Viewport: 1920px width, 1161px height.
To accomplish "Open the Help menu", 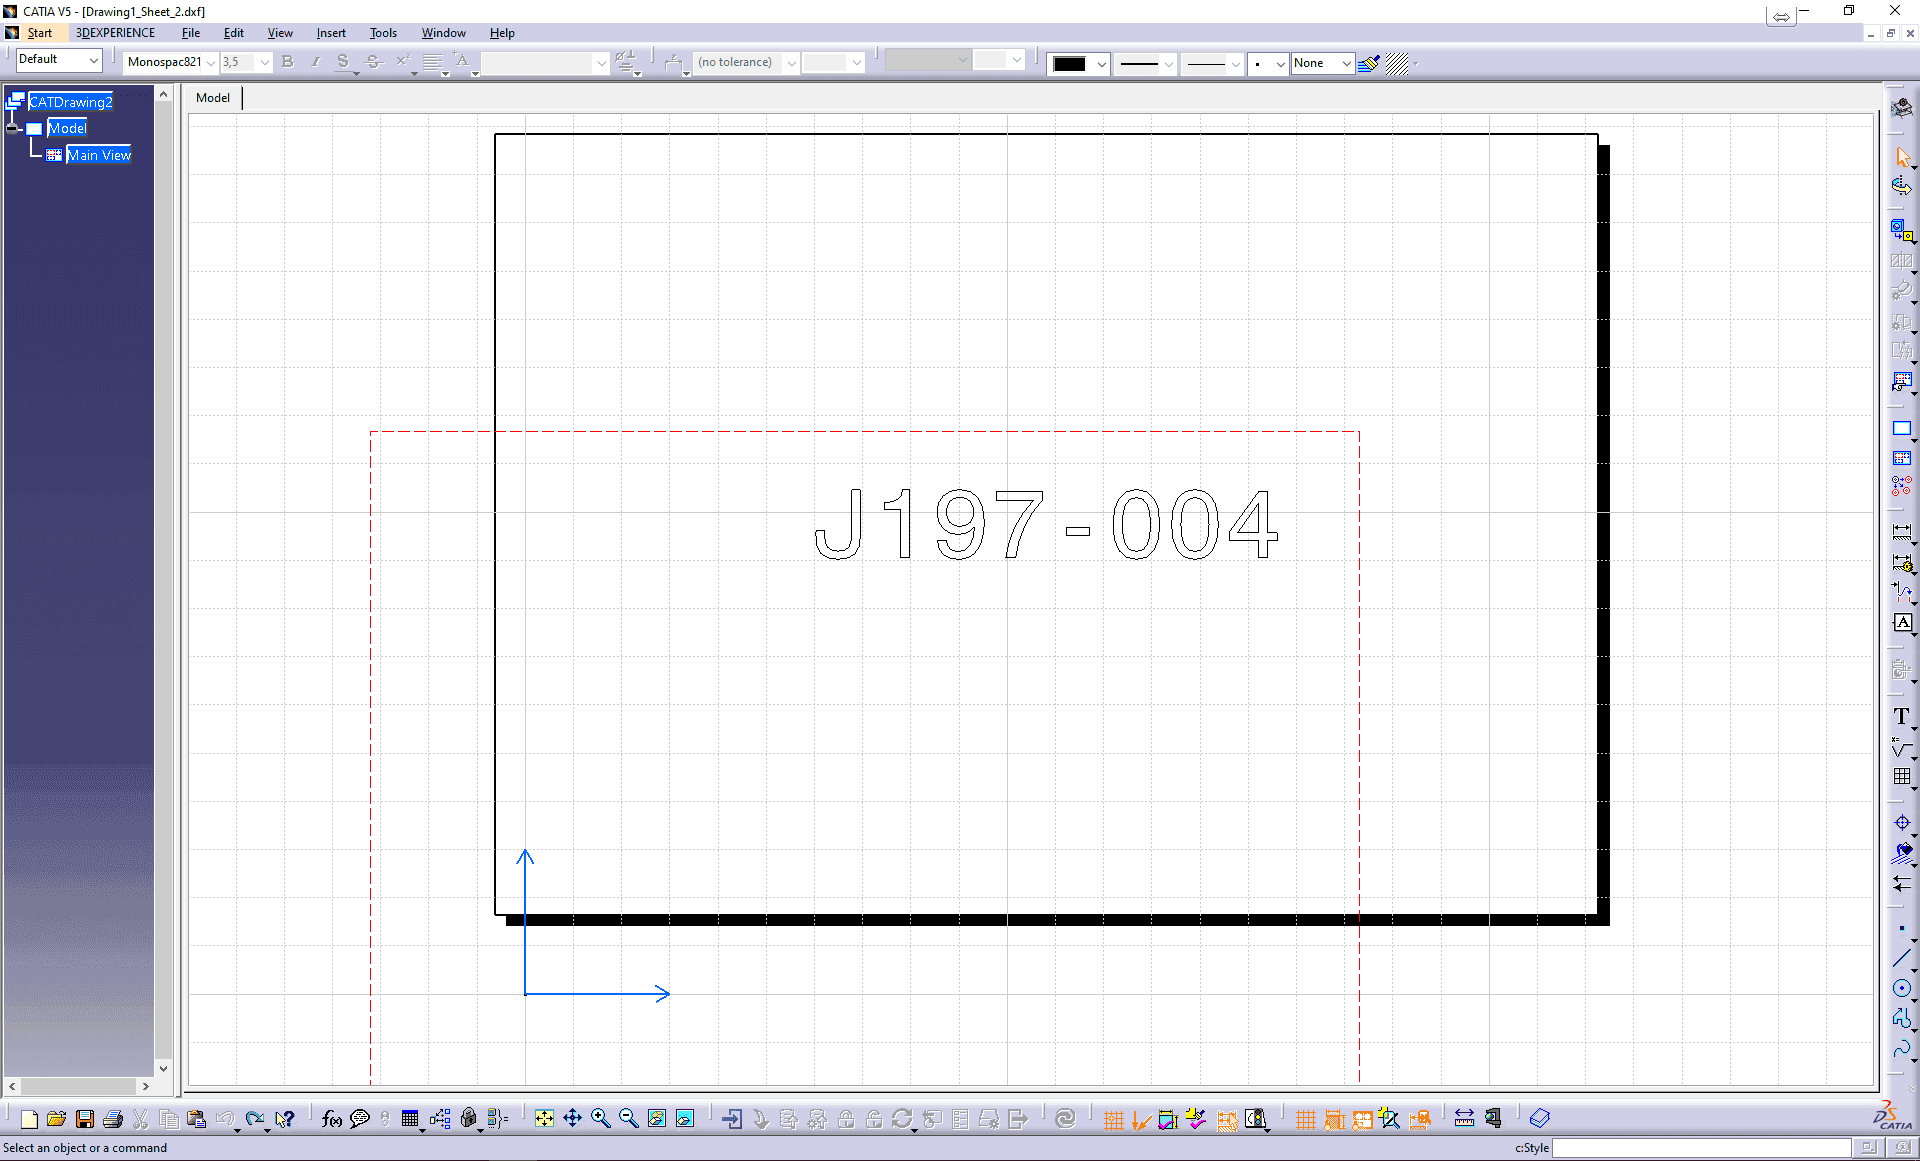I will pyautogui.click(x=502, y=33).
